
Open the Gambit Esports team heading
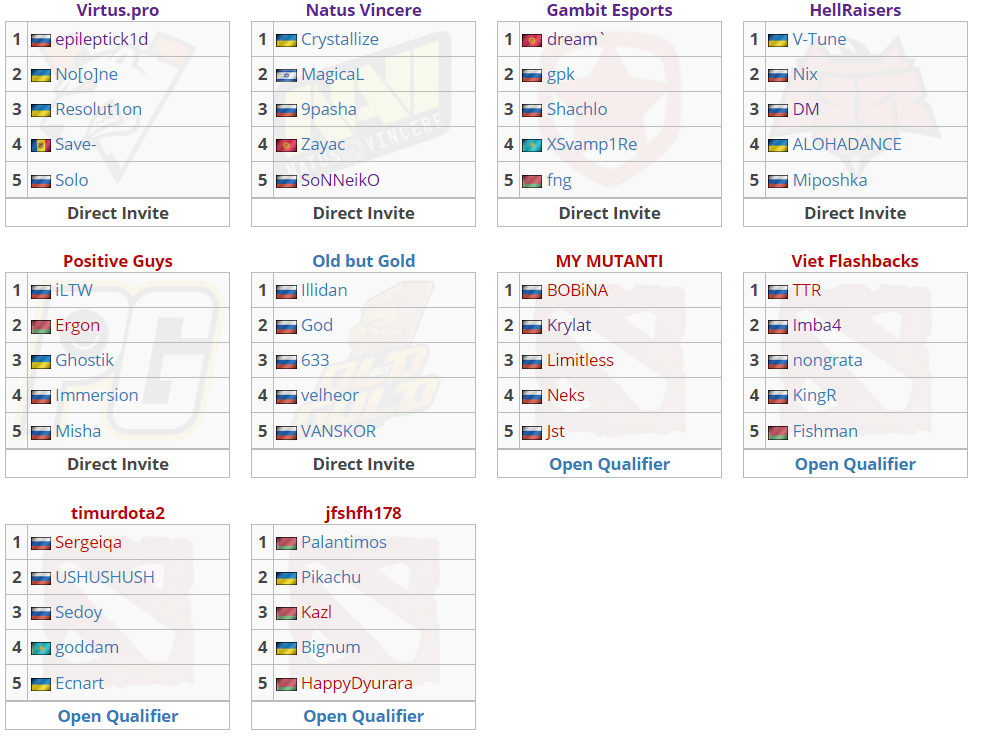coord(609,10)
